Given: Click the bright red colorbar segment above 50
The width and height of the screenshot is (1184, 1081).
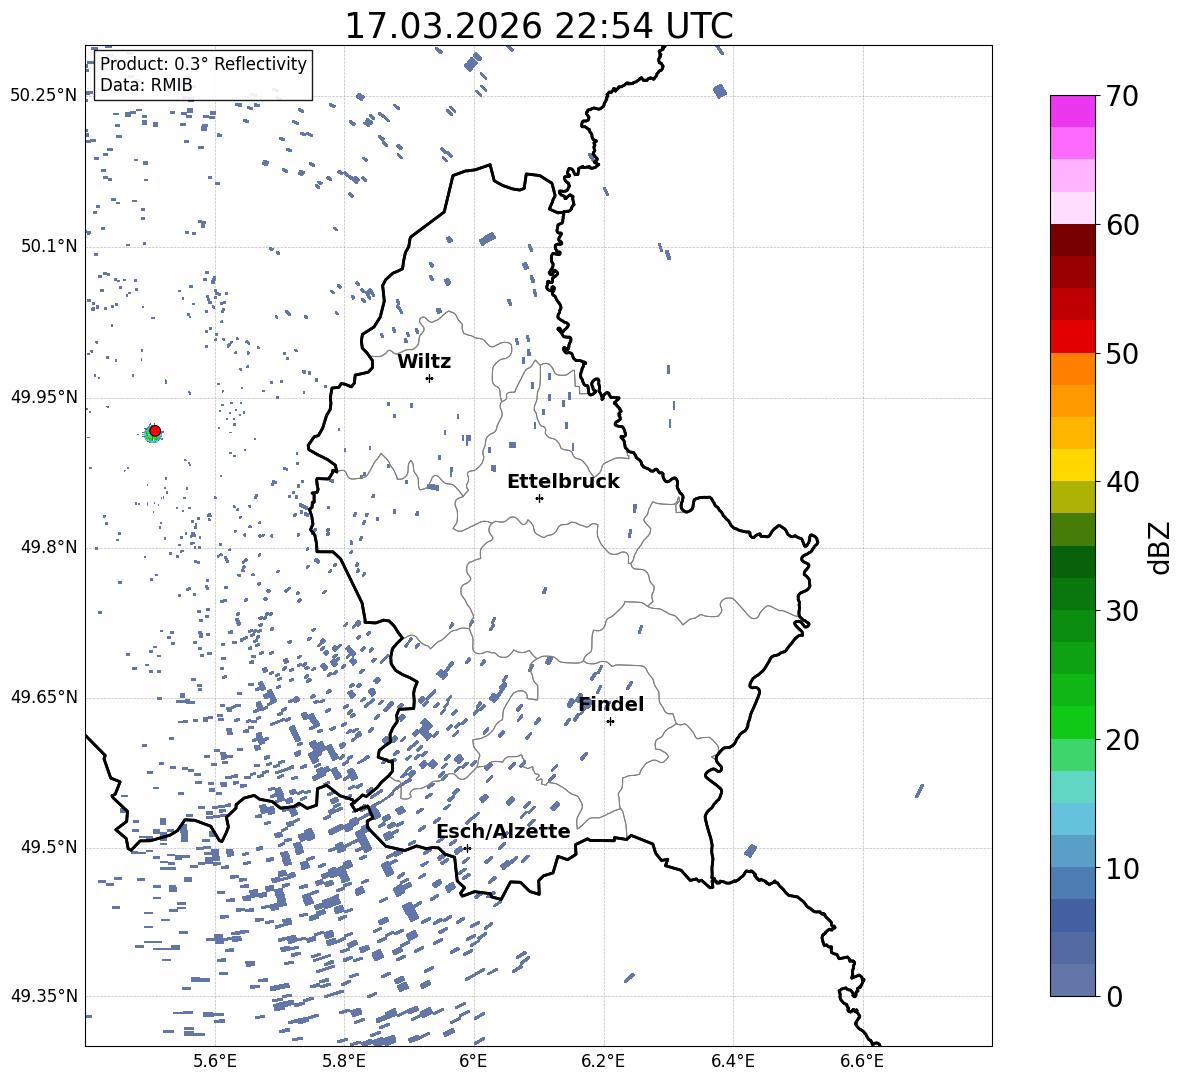Looking at the screenshot, I should [x=1072, y=337].
